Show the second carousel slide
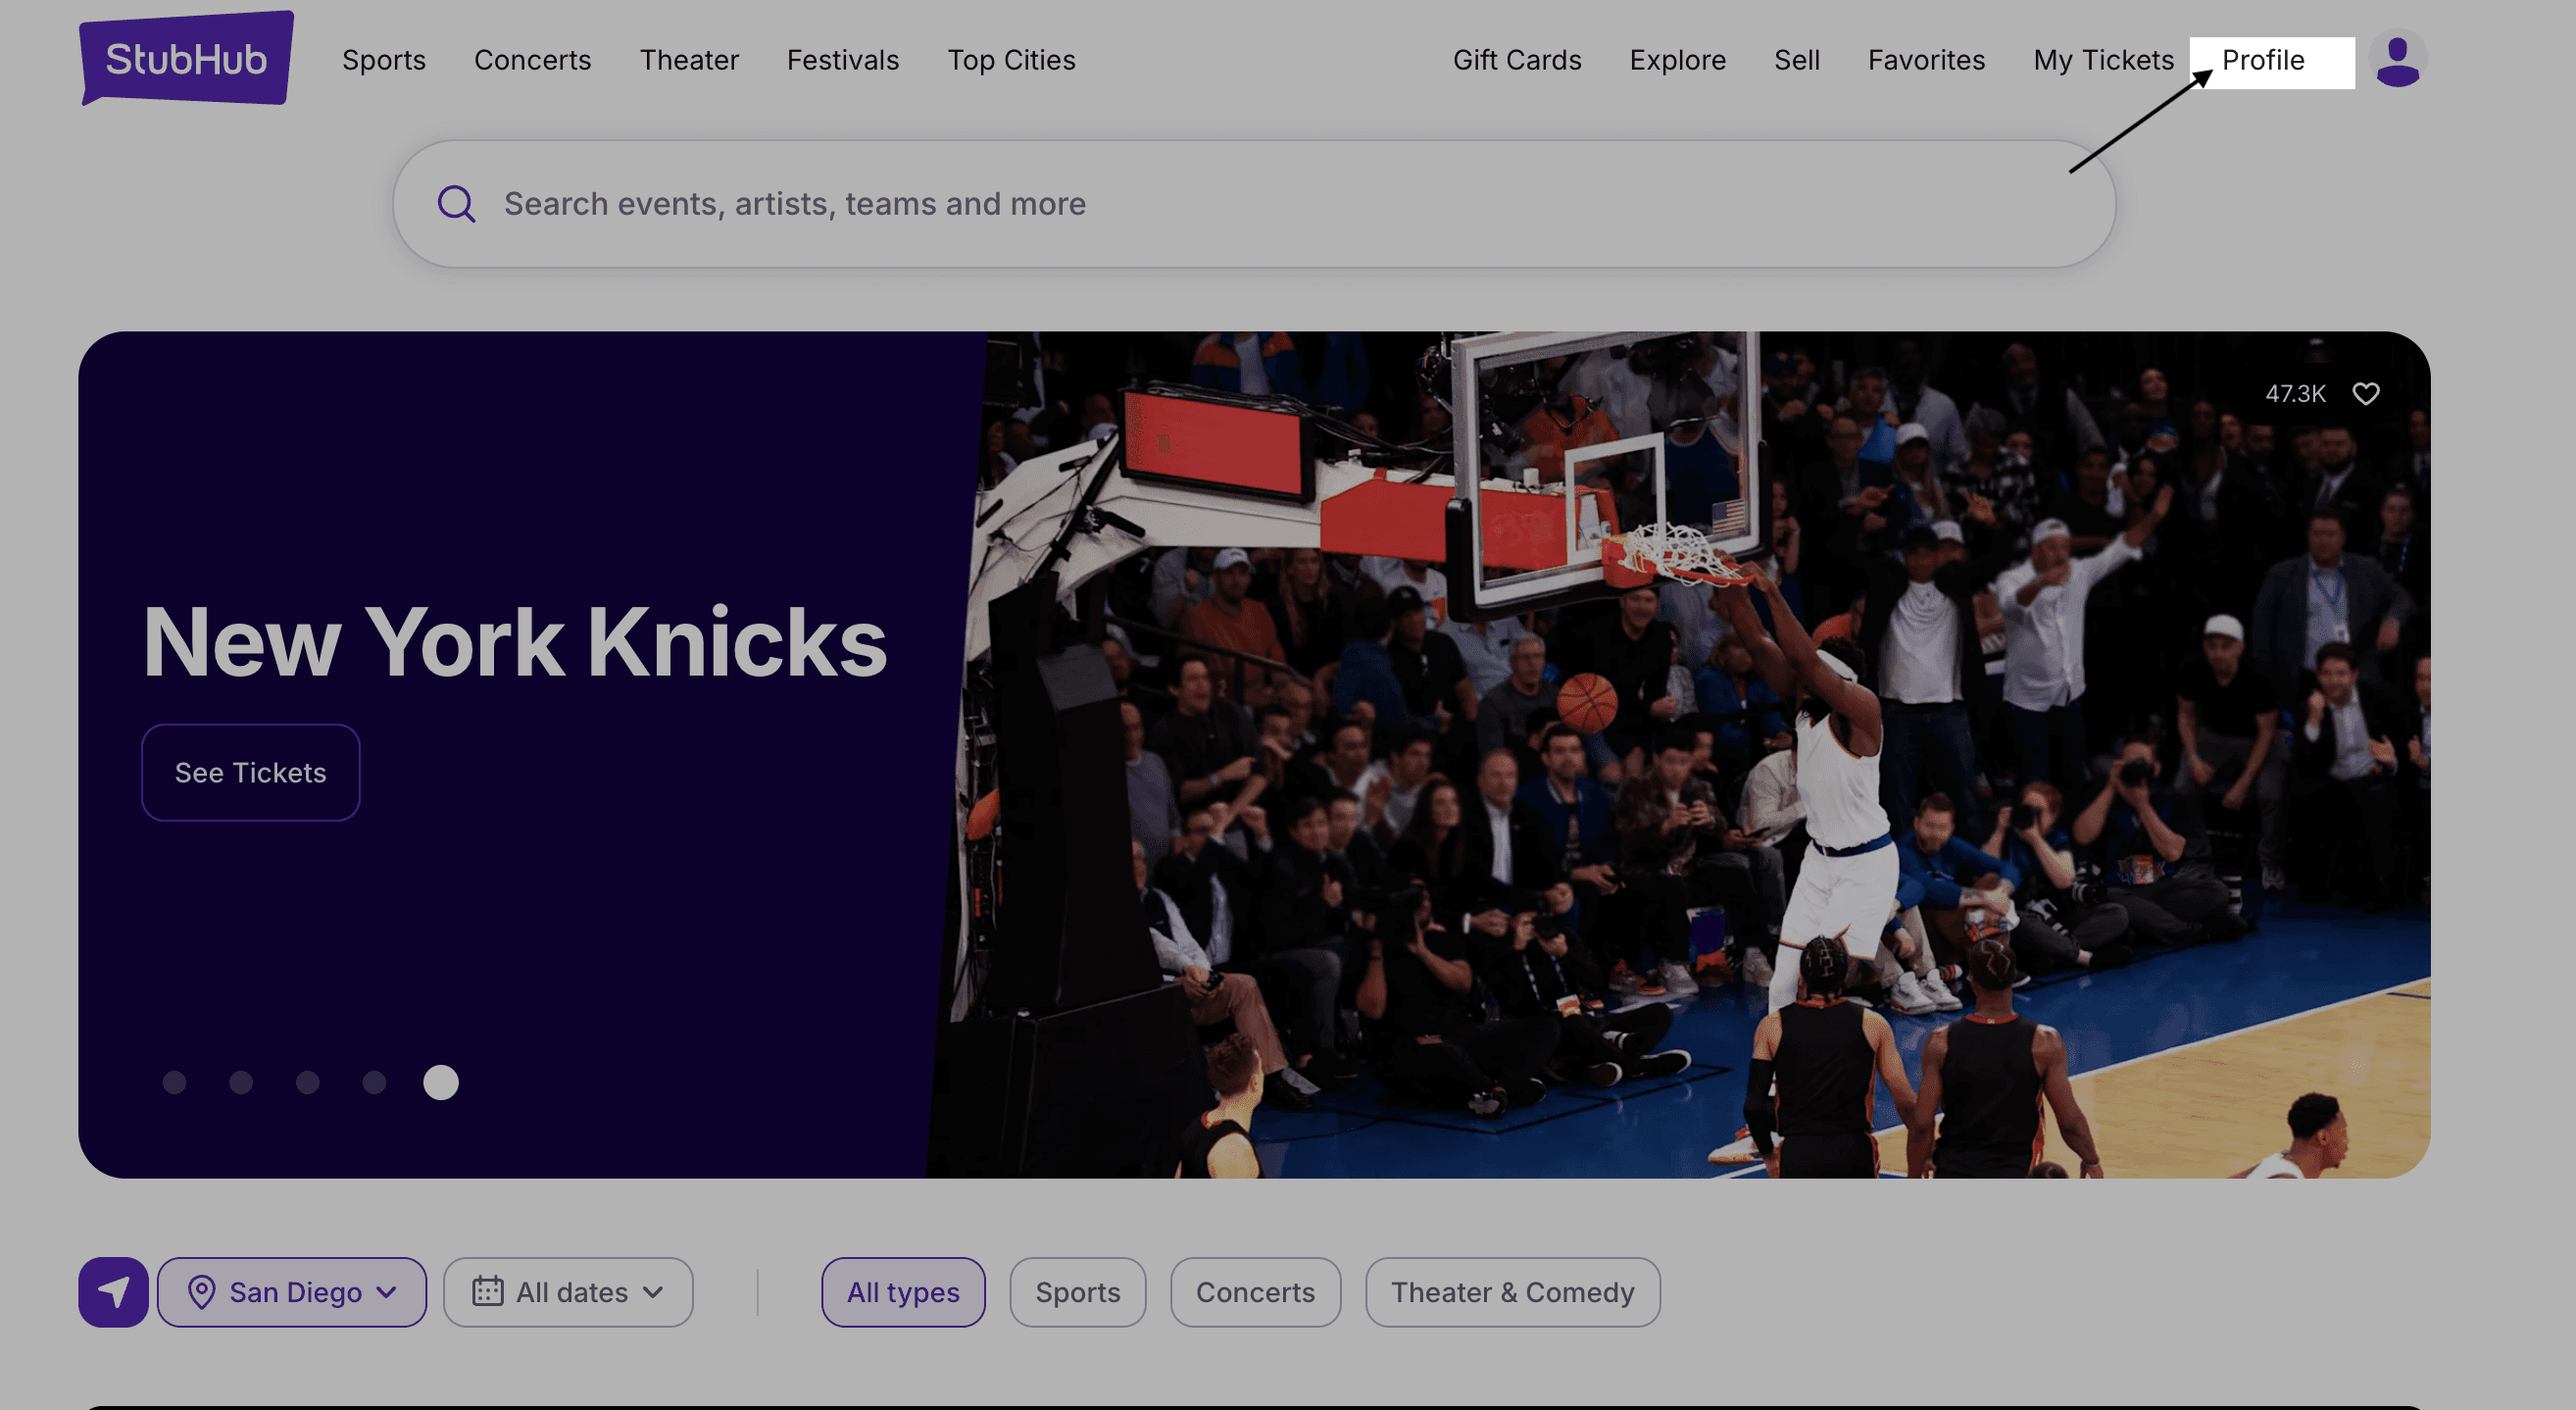 coord(241,1082)
